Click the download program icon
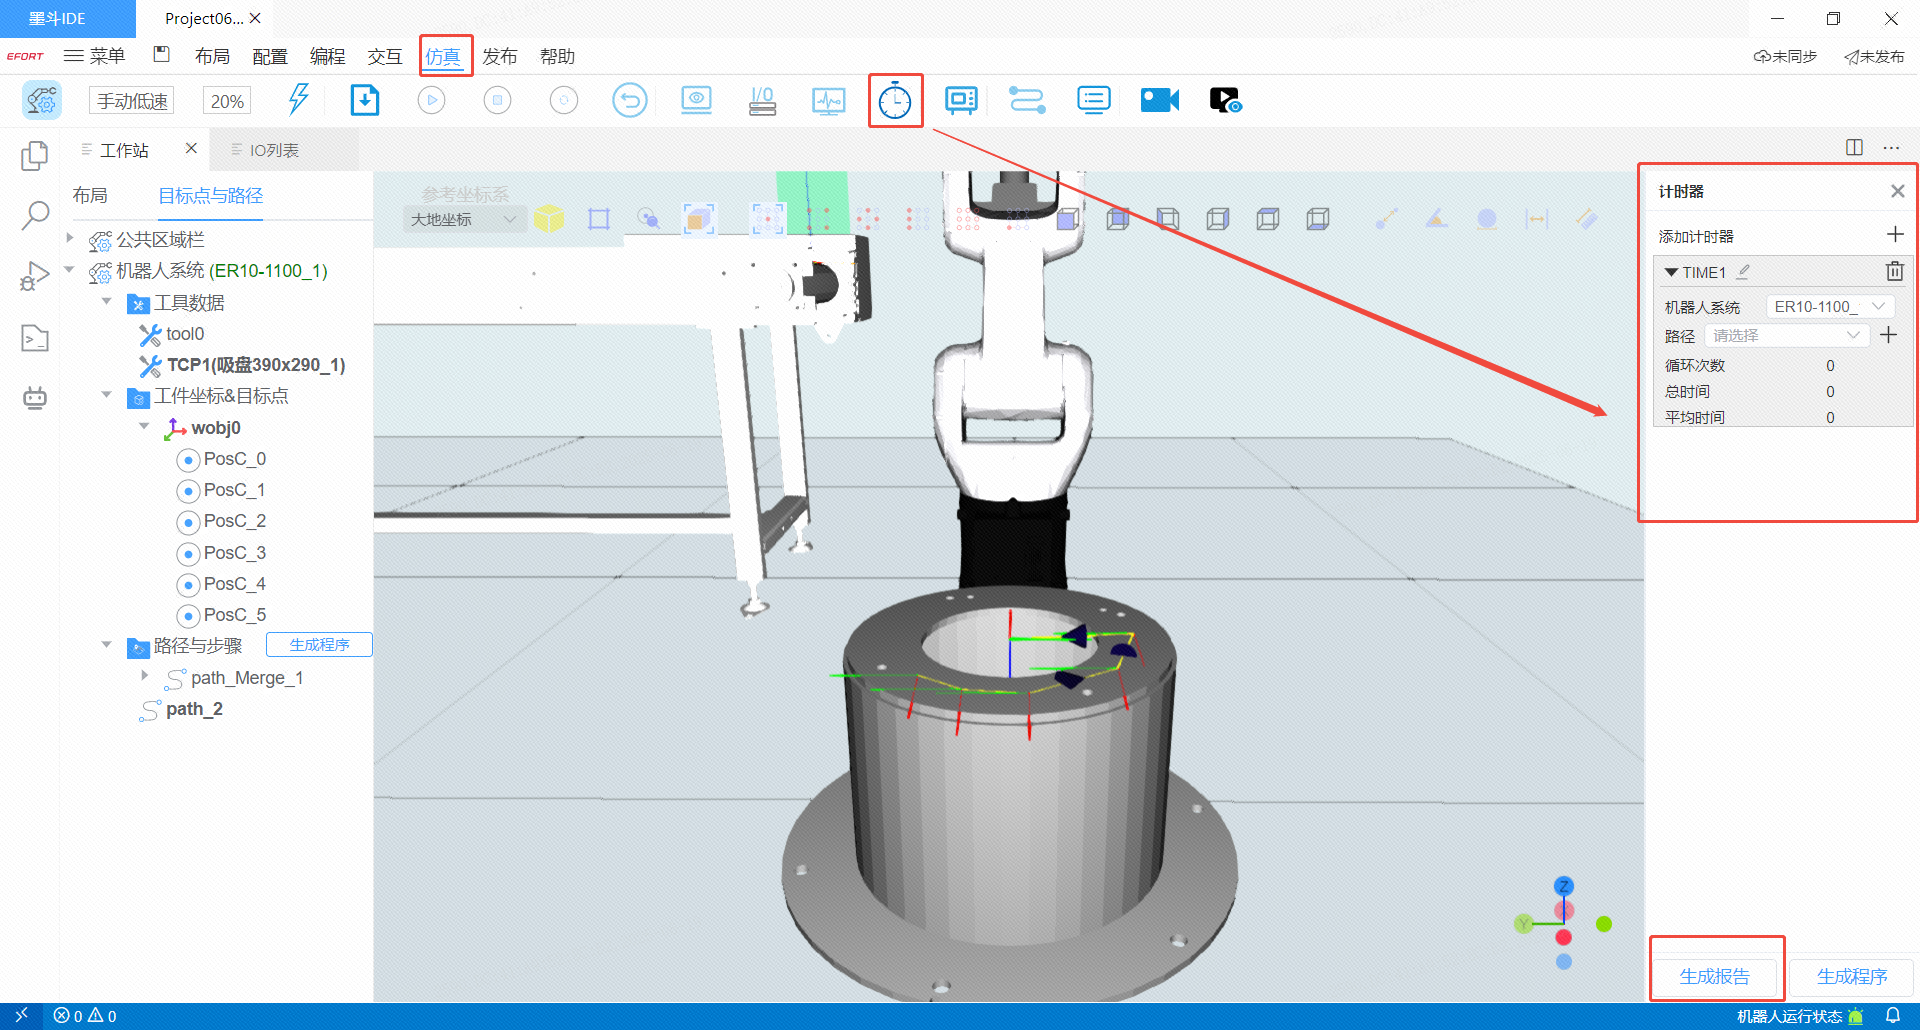 tap(365, 100)
